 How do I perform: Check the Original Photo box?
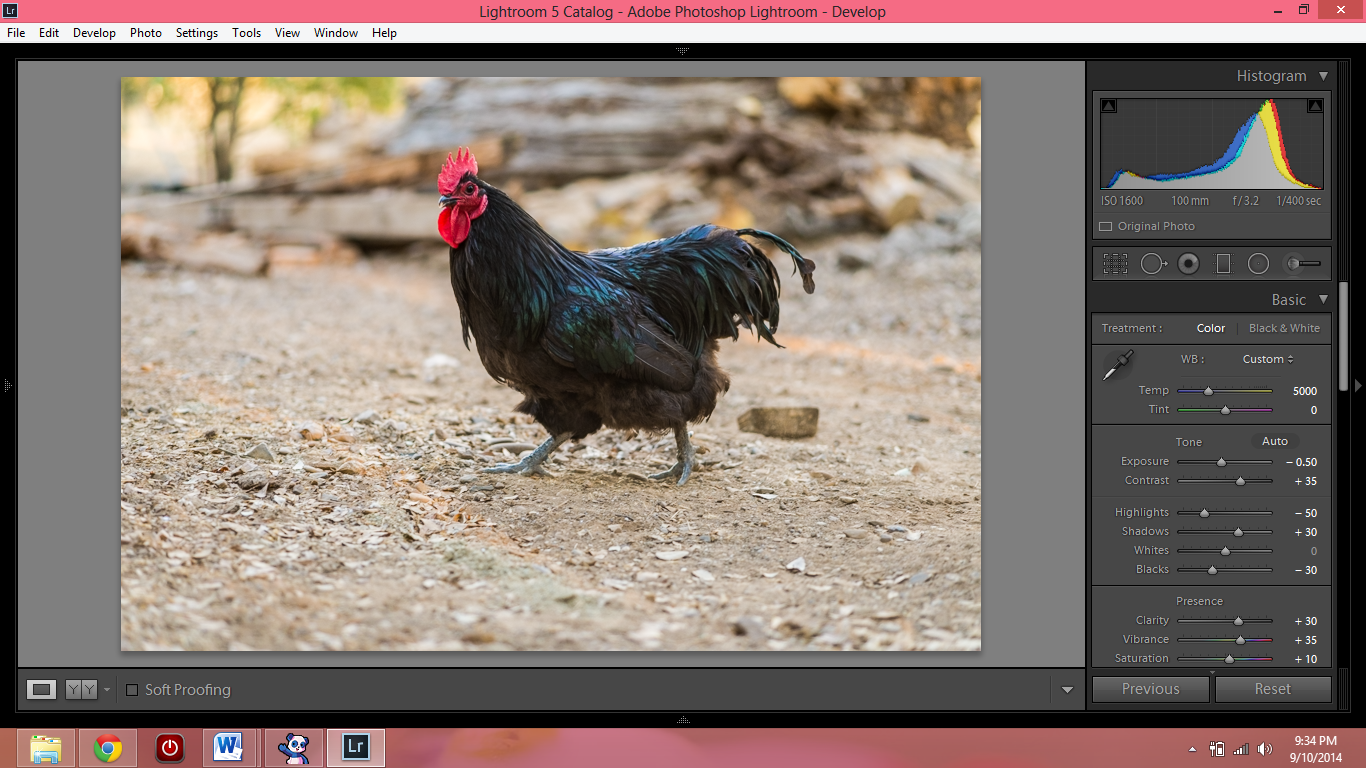pos(1105,227)
